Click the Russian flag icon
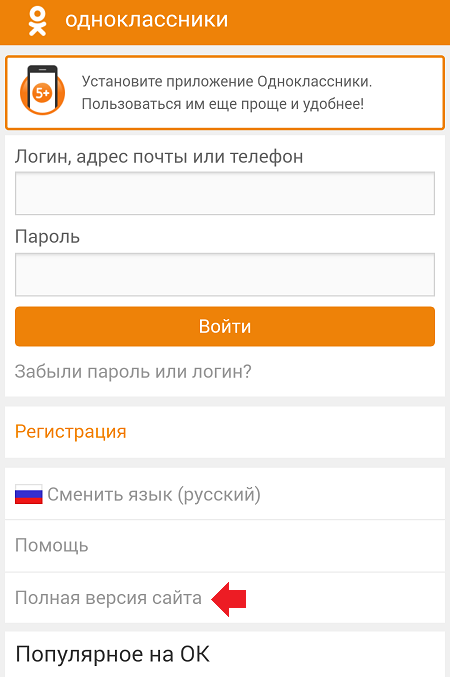Screen dimensions: 450x677 [29, 494]
